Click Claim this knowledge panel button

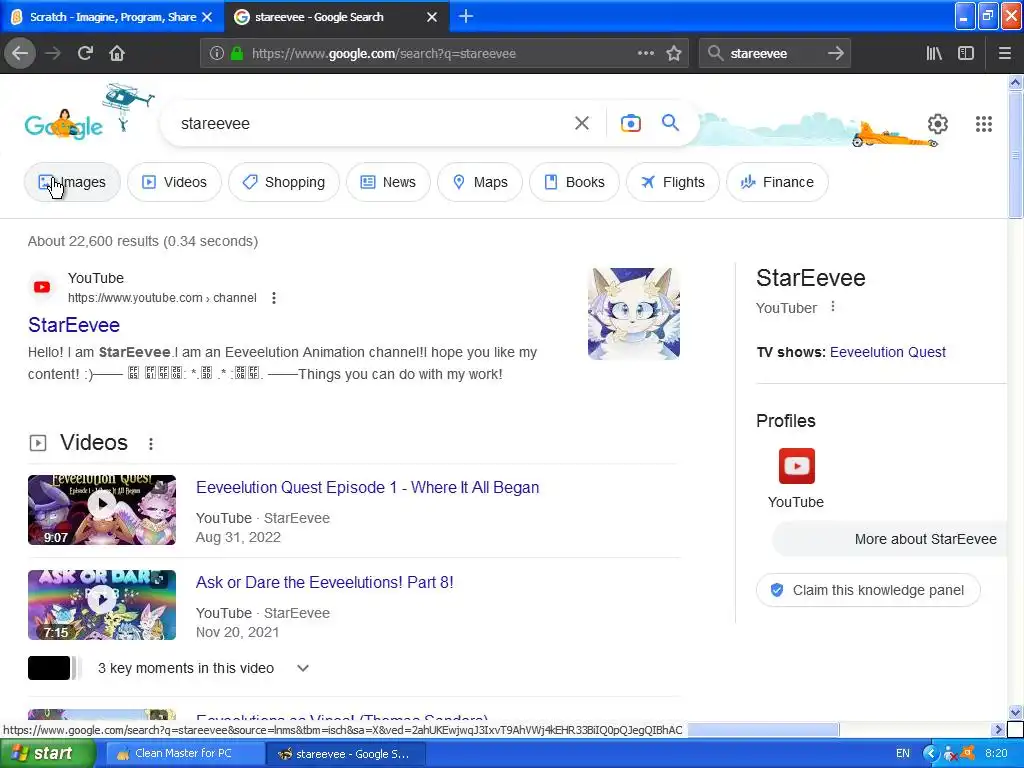pyautogui.click(x=868, y=590)
